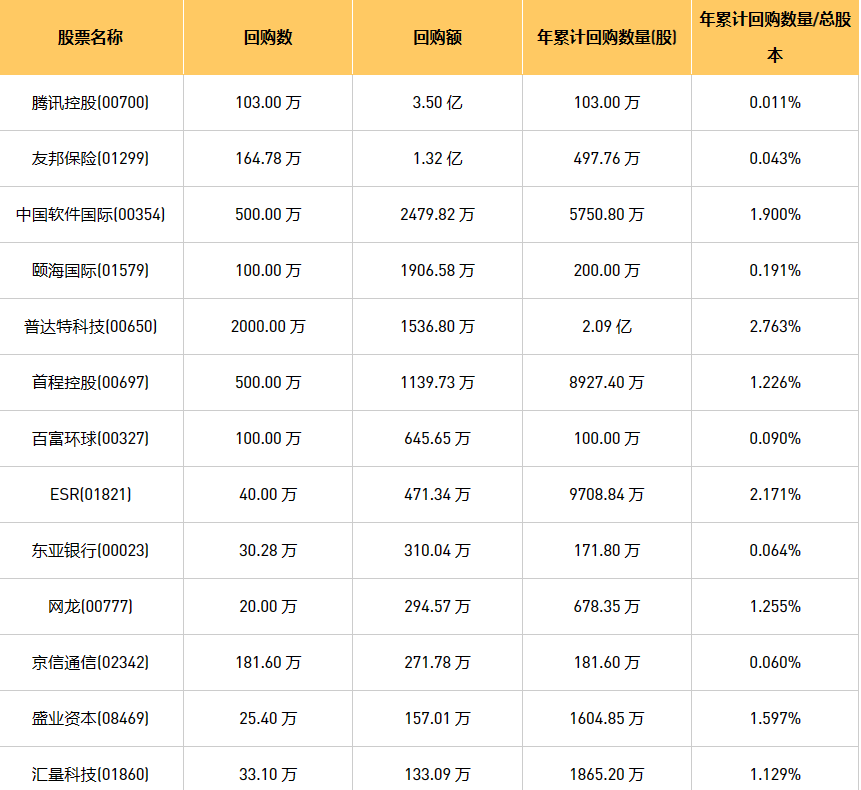Click the 年累计回购数量(股) column header
The height and width of the screenshot is (790, 861).
pos(606,38)
